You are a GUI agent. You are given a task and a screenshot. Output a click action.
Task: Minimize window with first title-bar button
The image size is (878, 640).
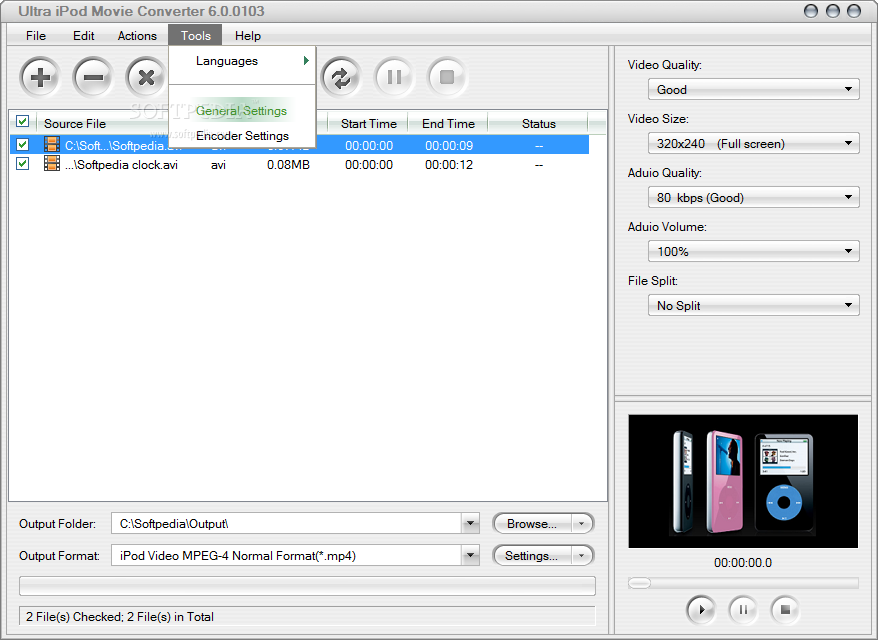coord(811,11)
